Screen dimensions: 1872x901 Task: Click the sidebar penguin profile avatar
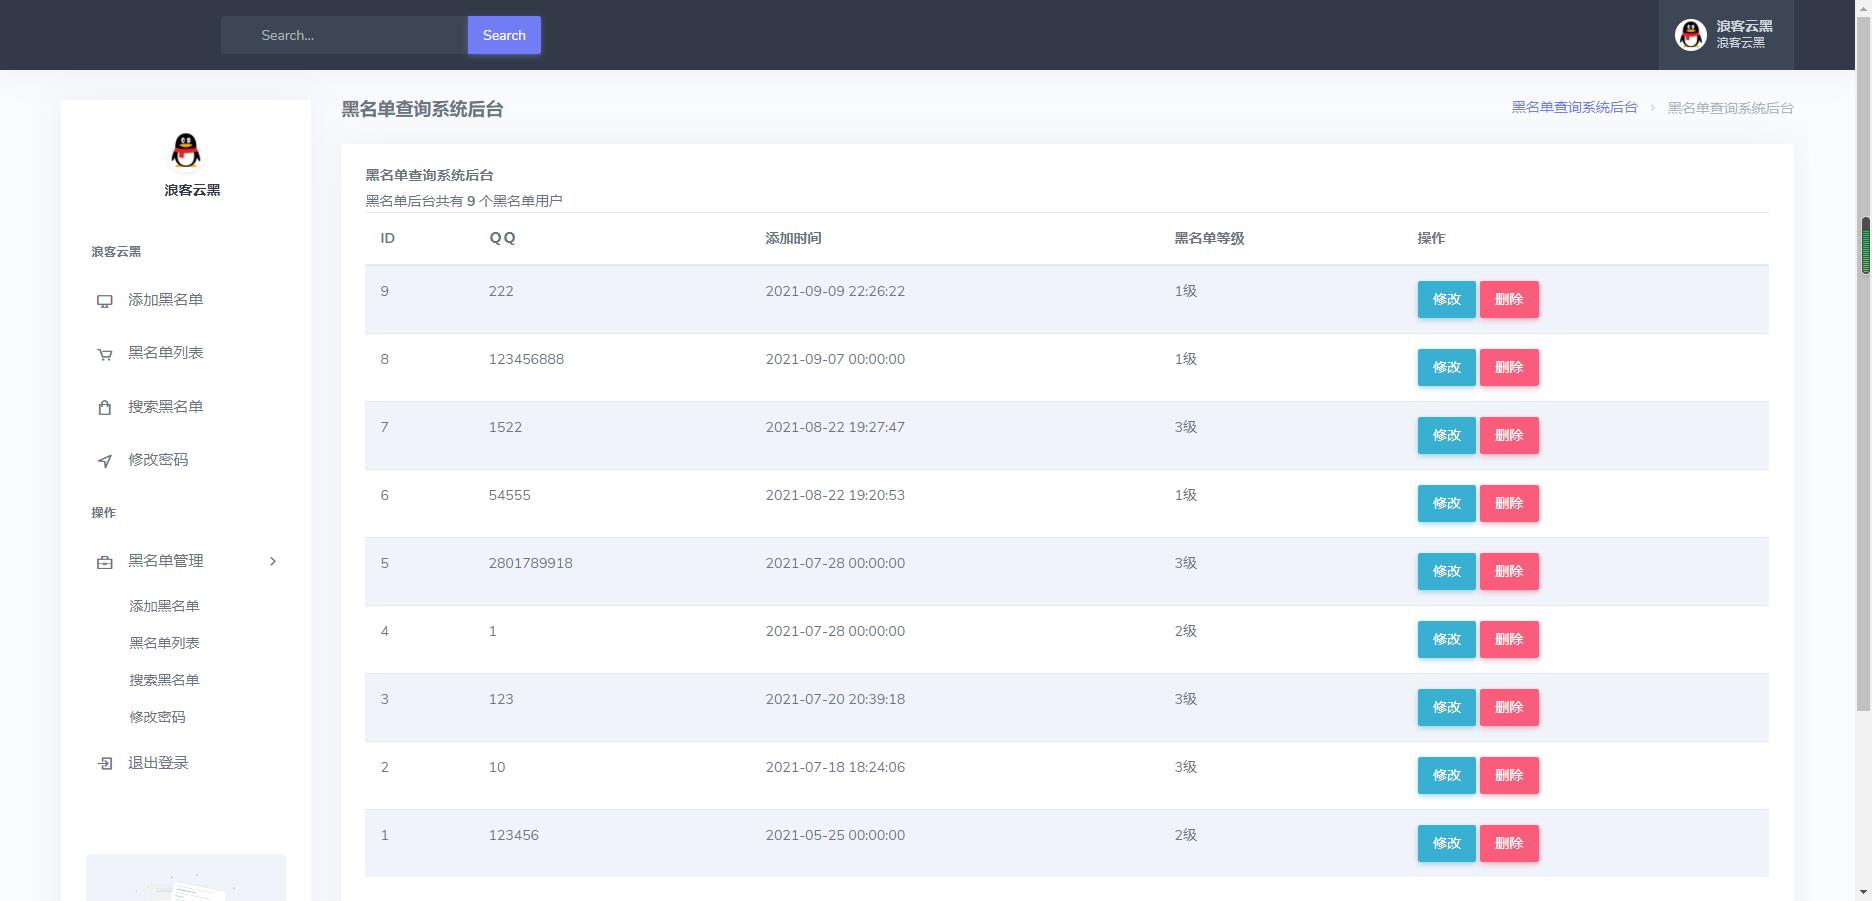pyautogui.click(x=186, y=152)
